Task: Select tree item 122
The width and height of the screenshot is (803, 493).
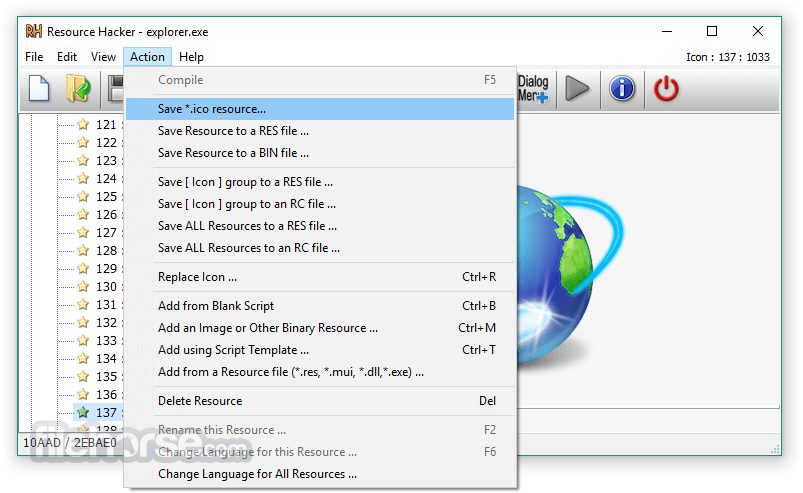Action: 107,142
